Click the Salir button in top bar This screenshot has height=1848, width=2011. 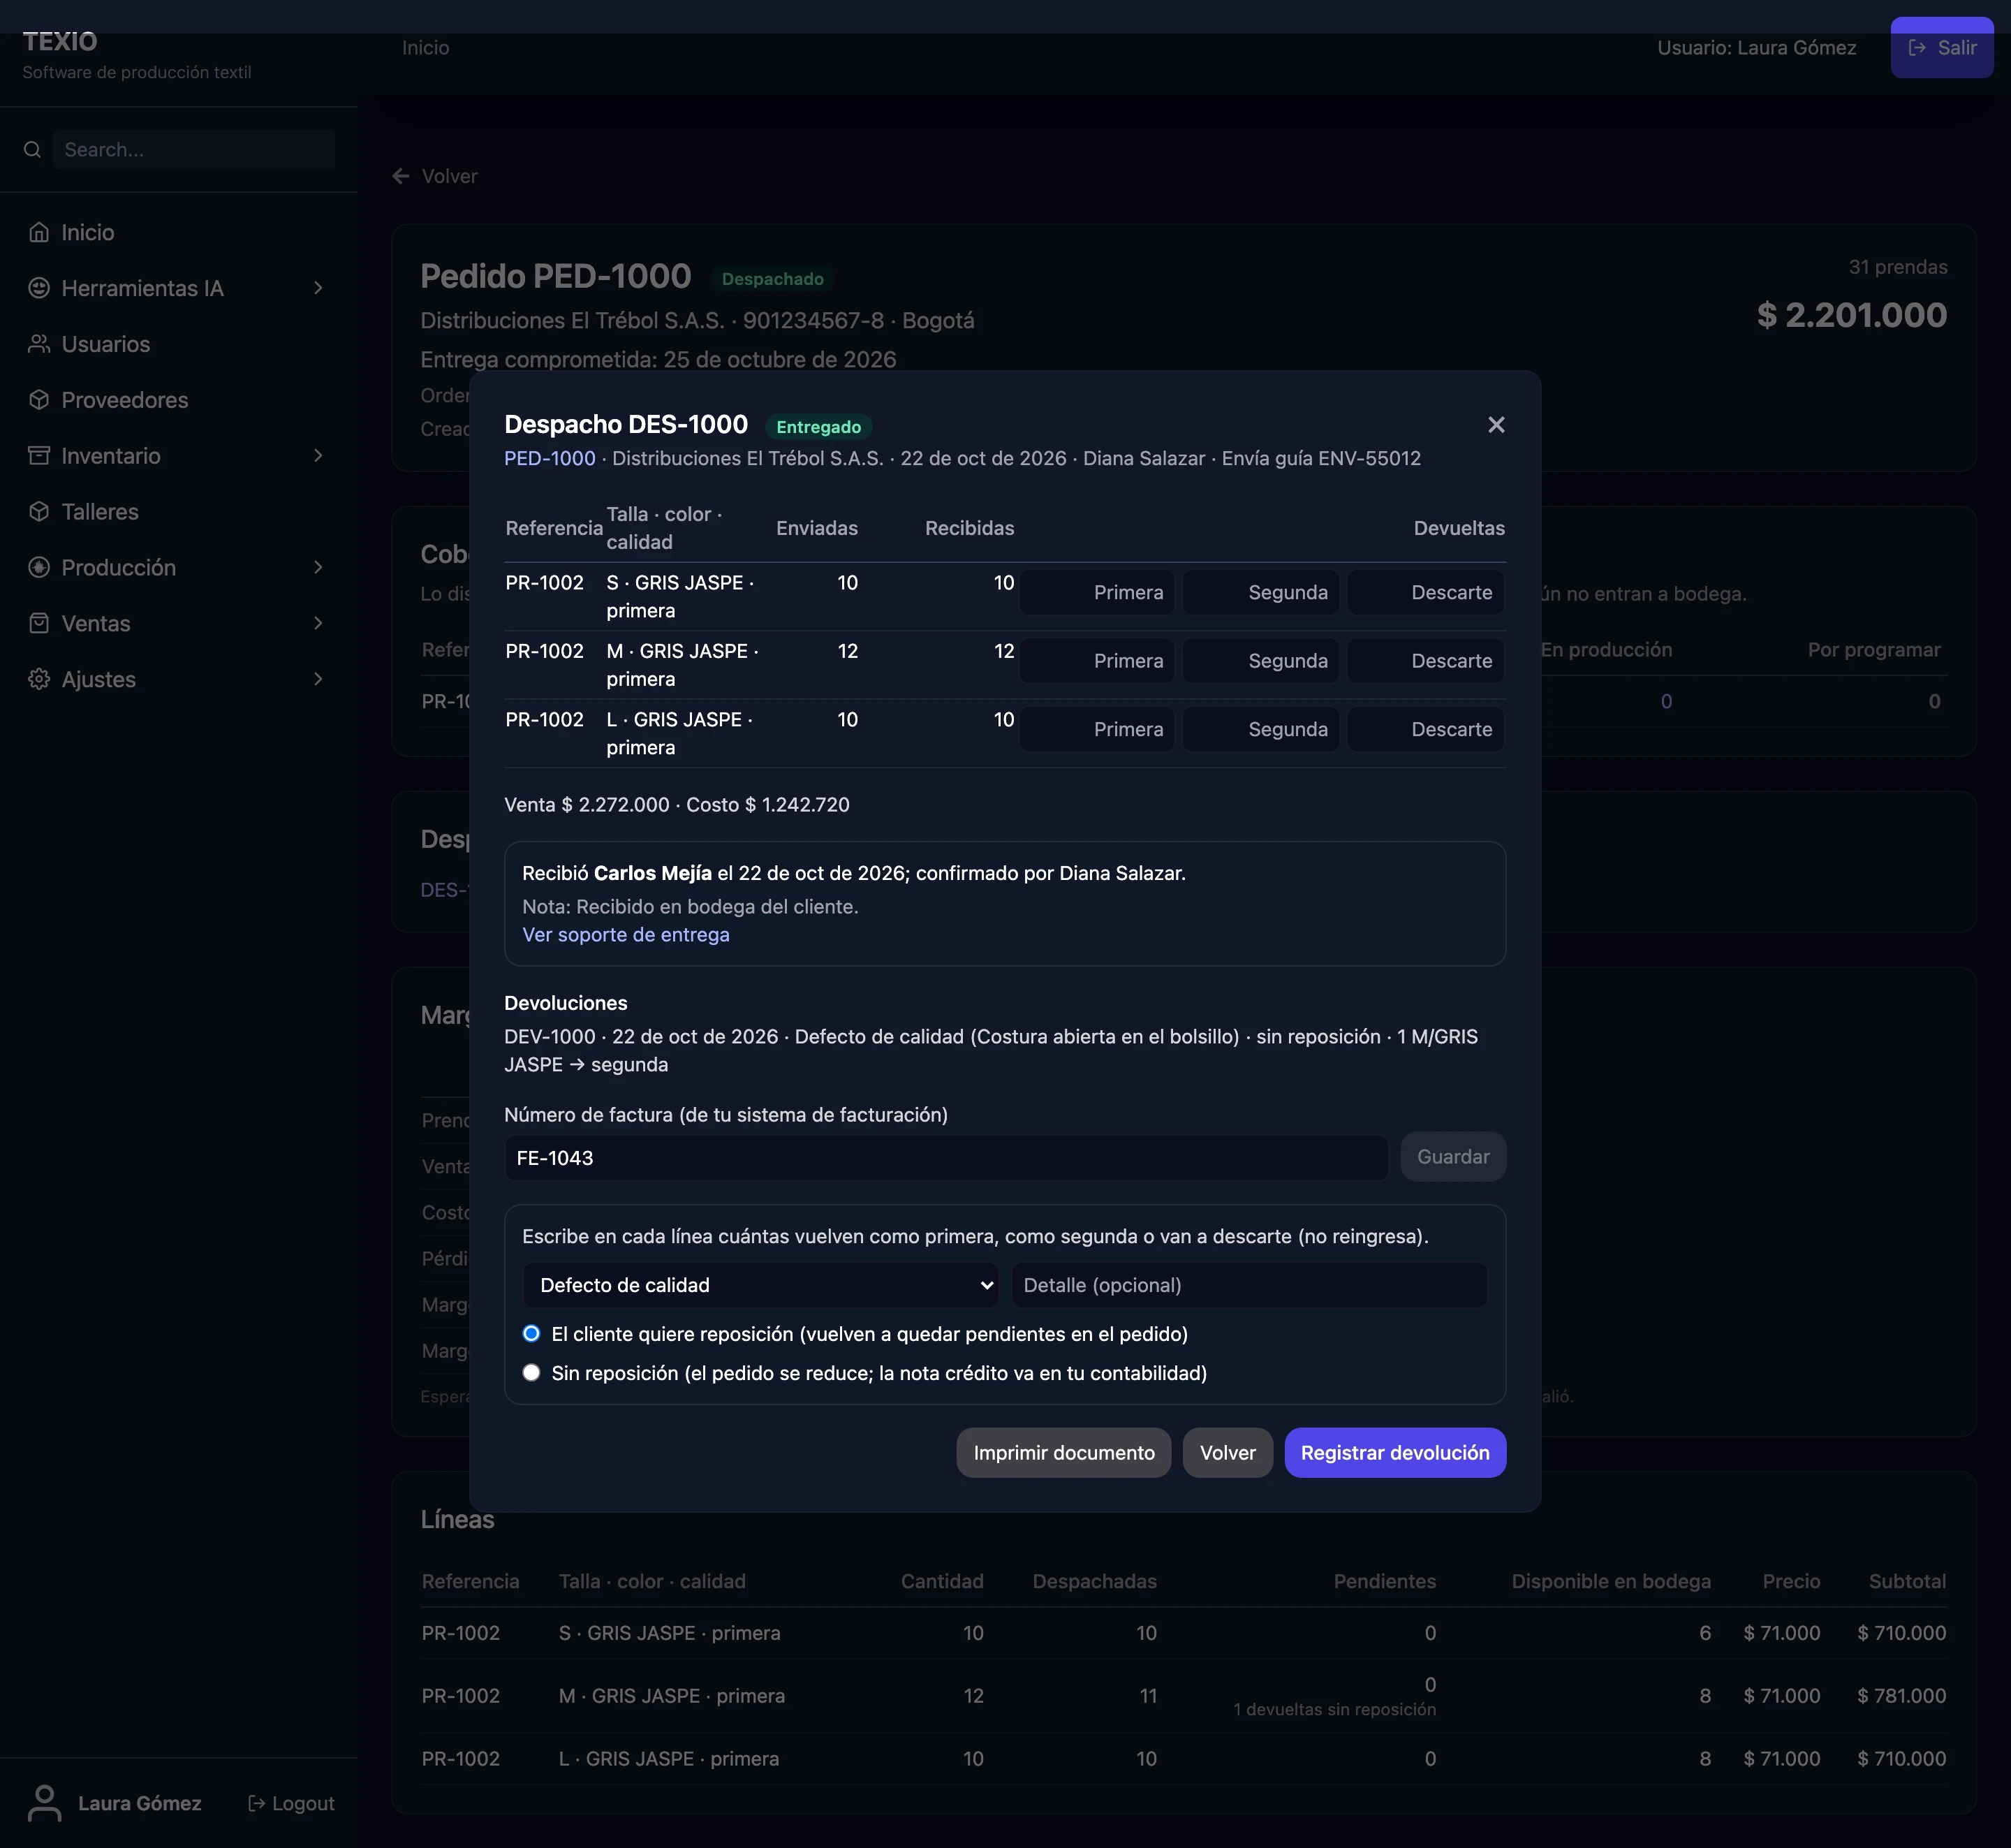coord(1942,48)
